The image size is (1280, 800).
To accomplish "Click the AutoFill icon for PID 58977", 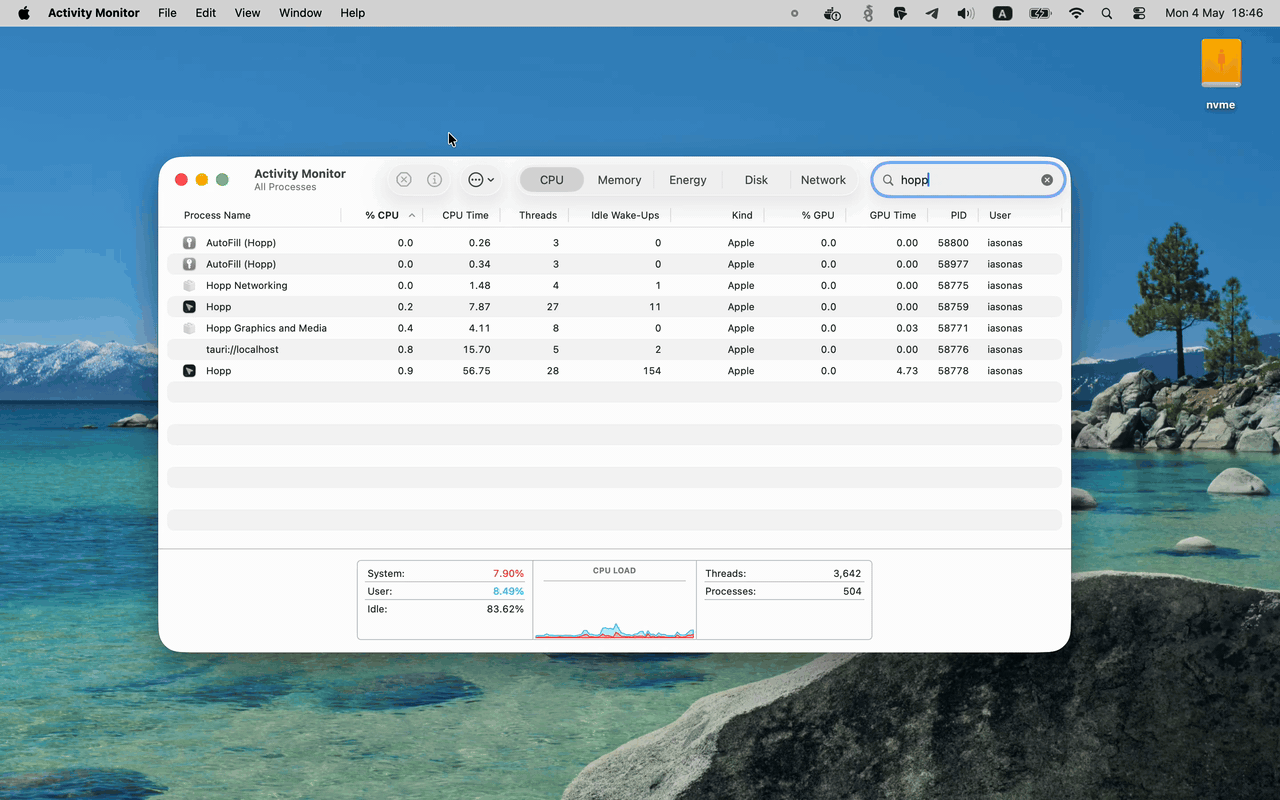I will coord(189,264).
